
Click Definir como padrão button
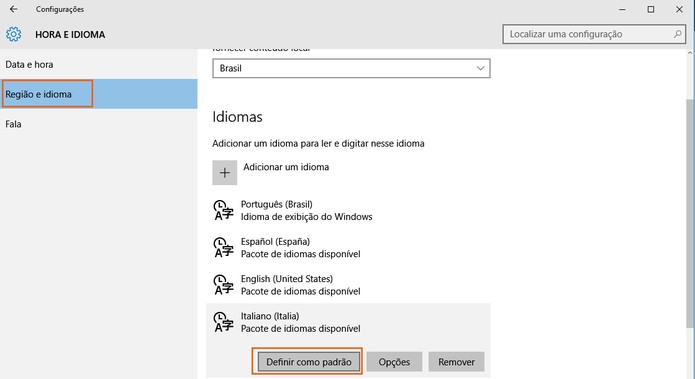click(308, 362)
